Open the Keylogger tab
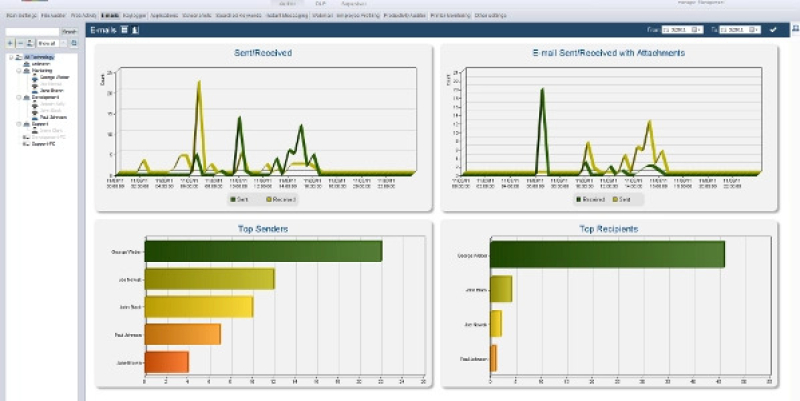The width and height of the screenshot is (800, 401). pos(135,15)
